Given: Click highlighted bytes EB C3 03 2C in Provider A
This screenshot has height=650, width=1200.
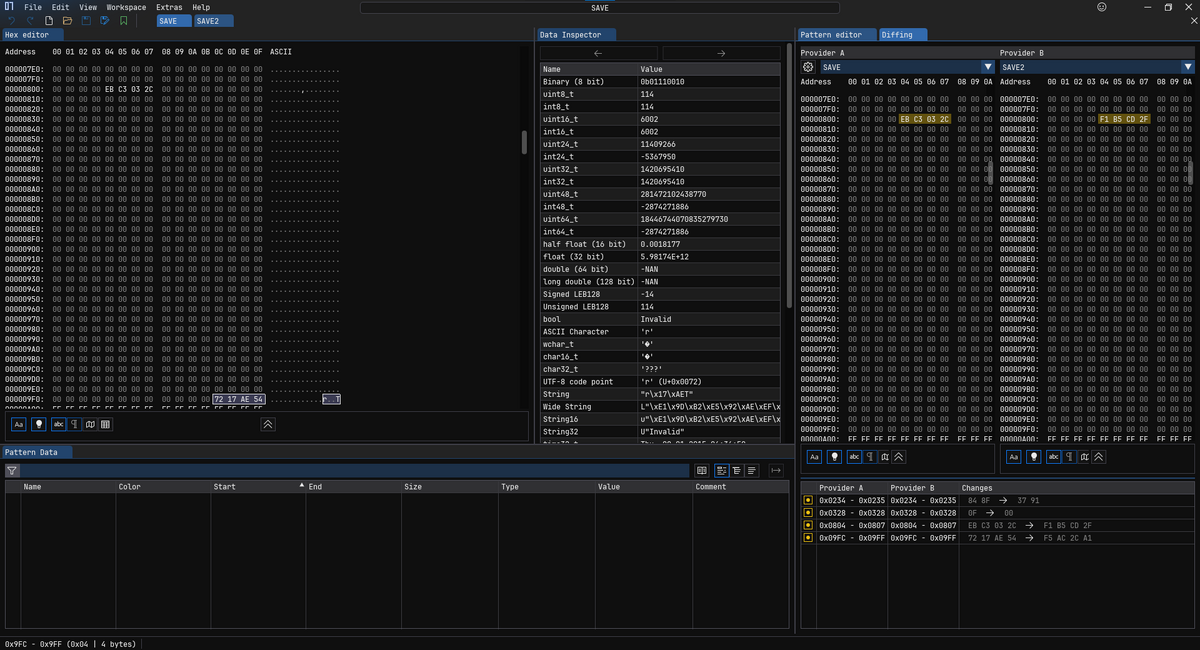Looking at the screenshot, I should (x=925, y=119).
